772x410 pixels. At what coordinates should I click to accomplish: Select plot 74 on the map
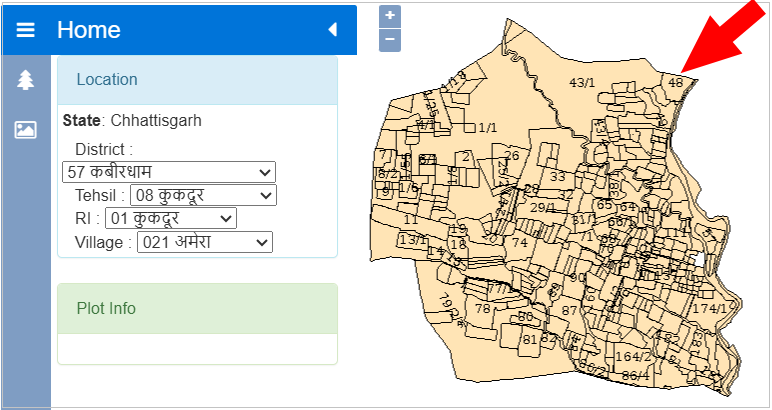click(520, 242)
